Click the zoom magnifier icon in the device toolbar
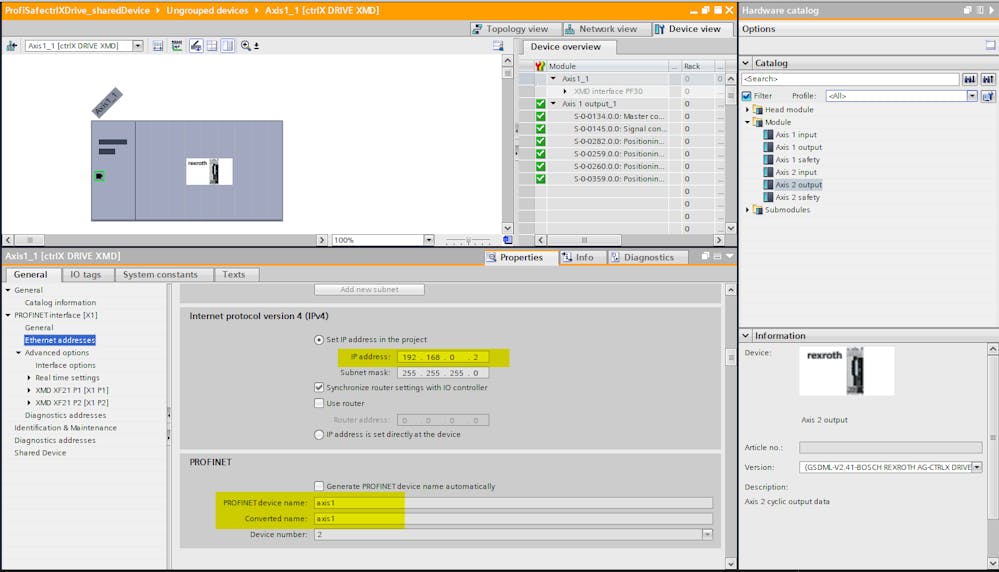 pyautogui.click(x=246, y=46)
